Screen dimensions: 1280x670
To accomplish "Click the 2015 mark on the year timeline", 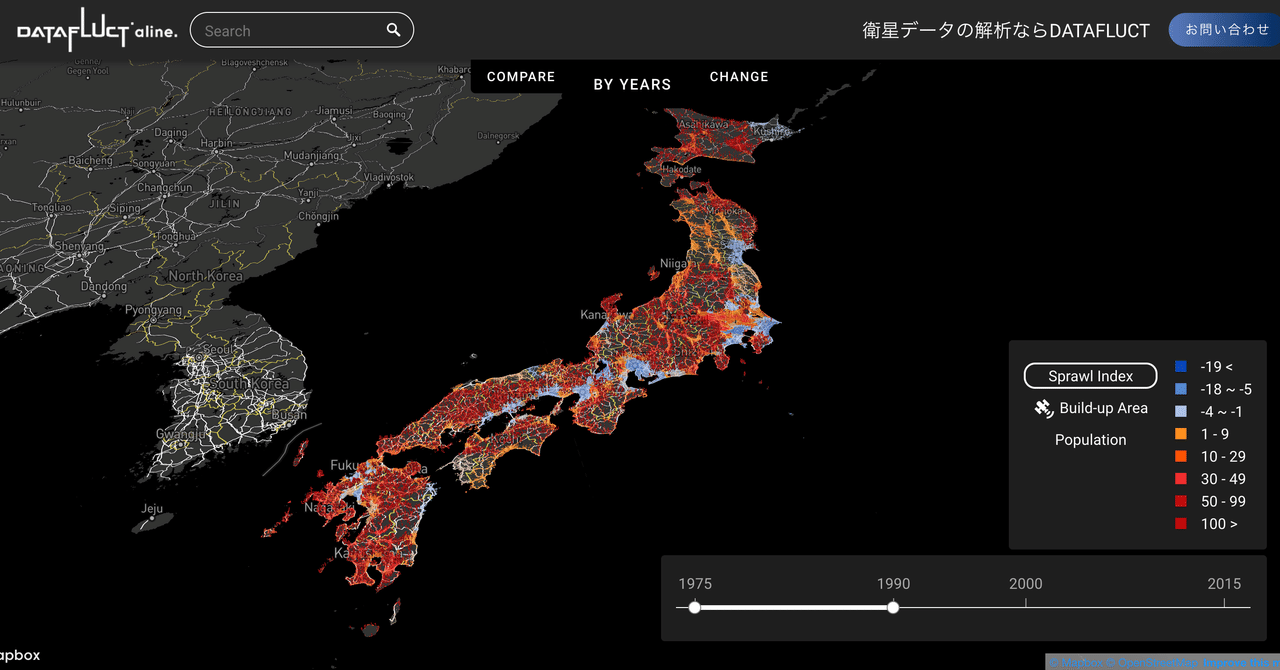I will coord(1224,583).
